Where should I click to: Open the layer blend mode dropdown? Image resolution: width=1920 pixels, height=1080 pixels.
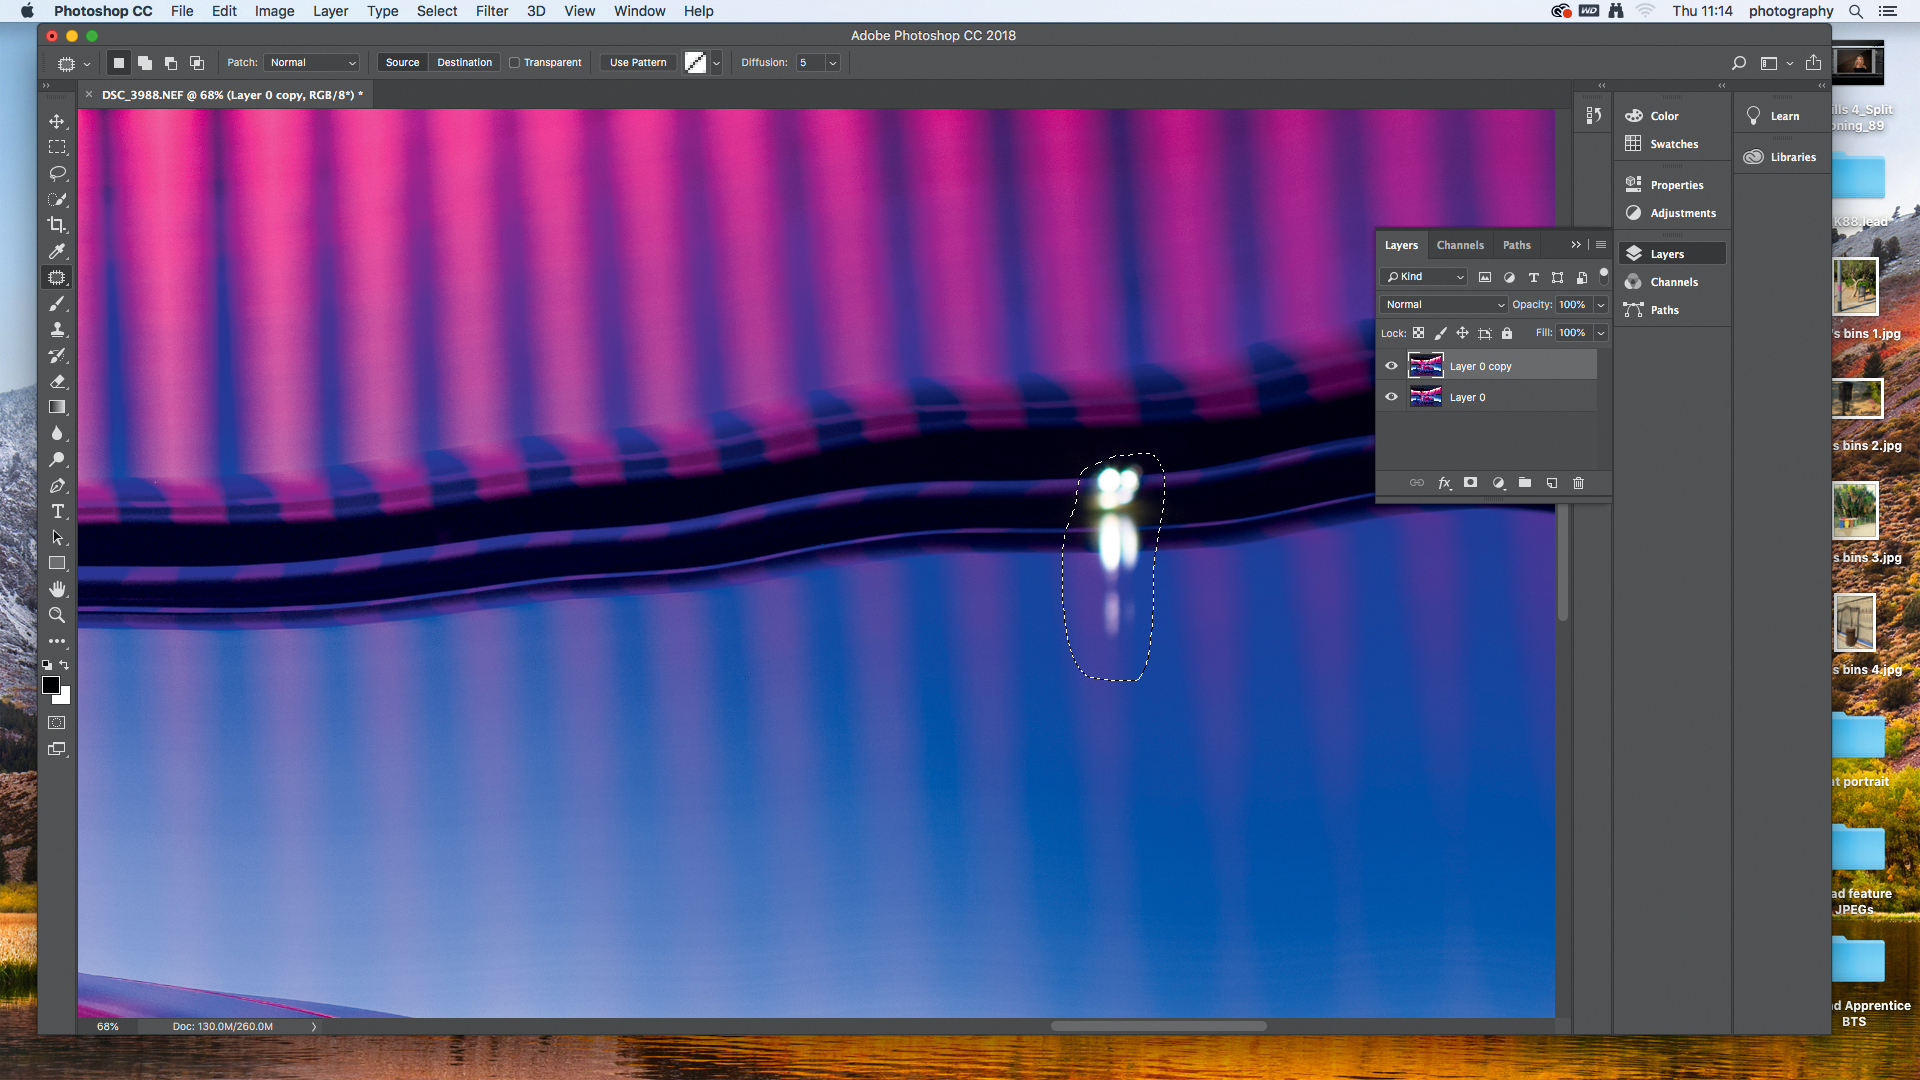click(x=1443, y=304)
